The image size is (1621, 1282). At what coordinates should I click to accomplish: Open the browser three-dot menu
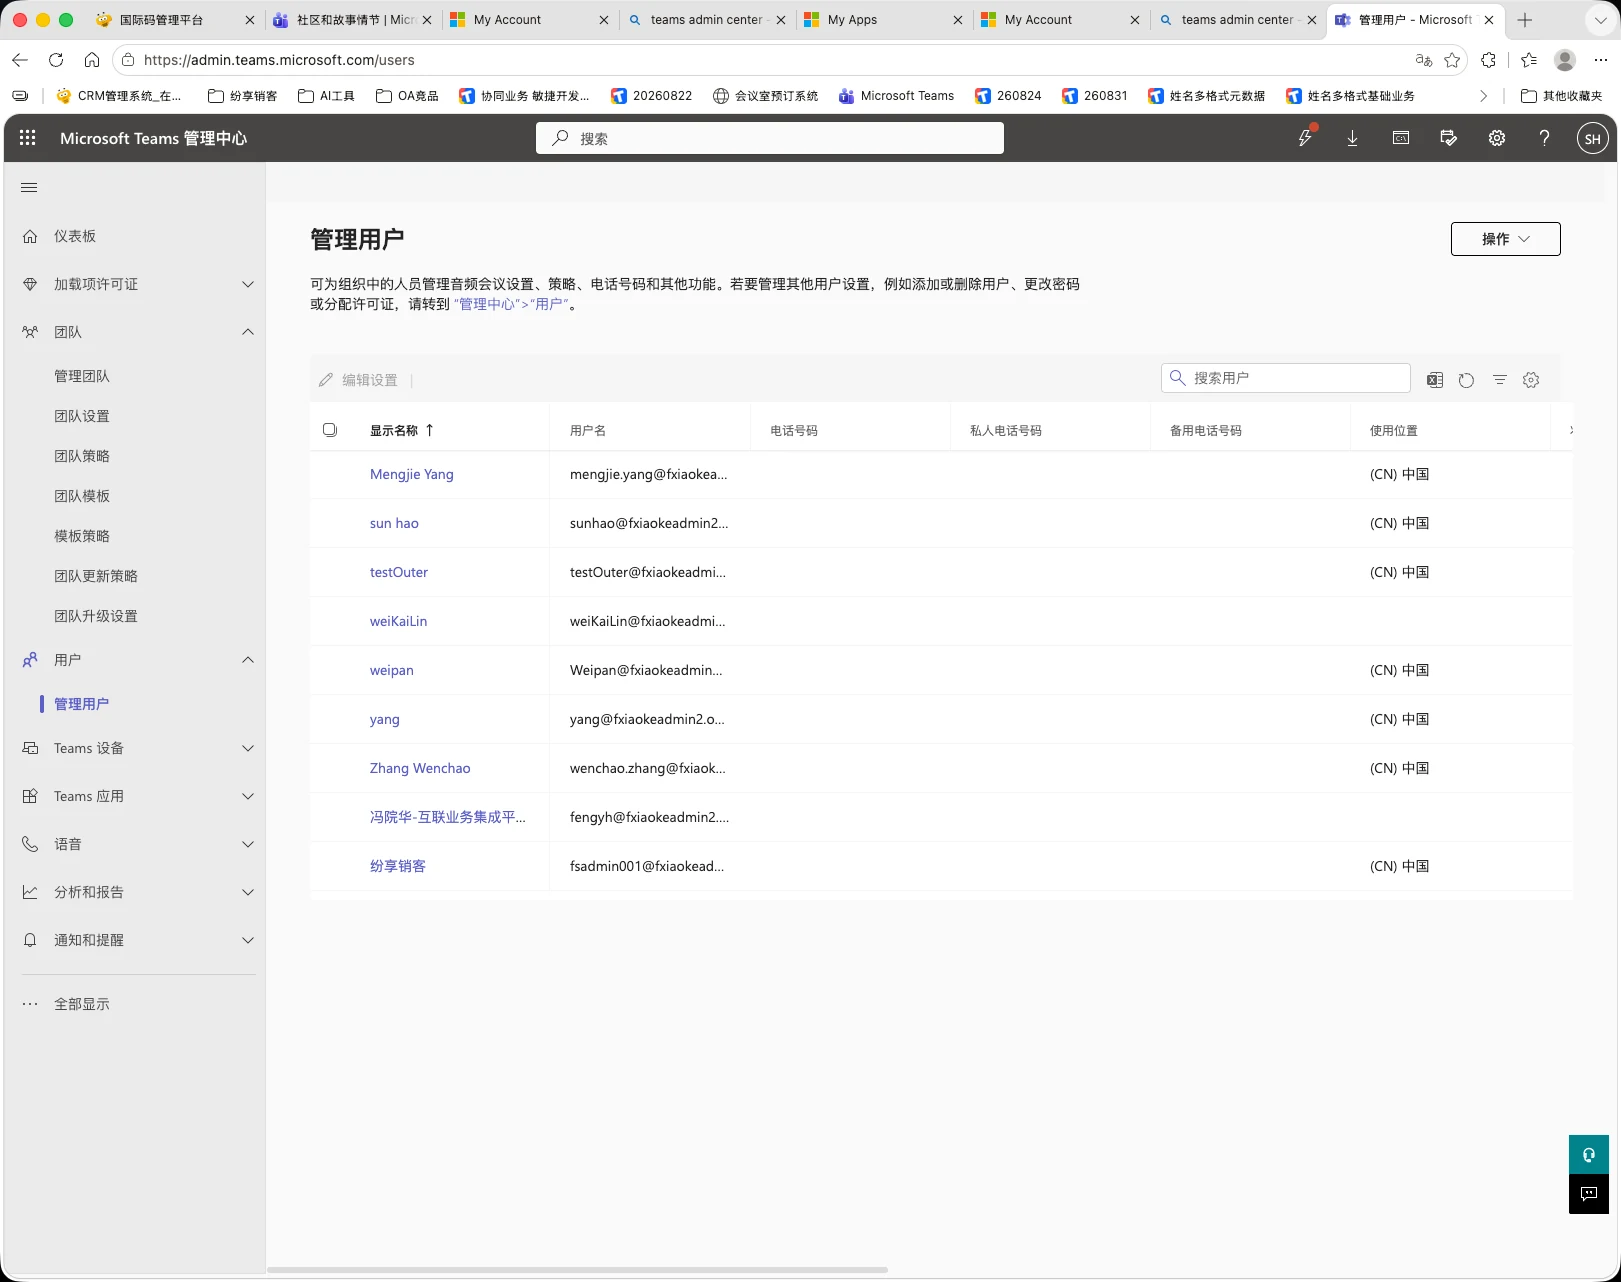pyautogui.click(x=1601, y=60)
